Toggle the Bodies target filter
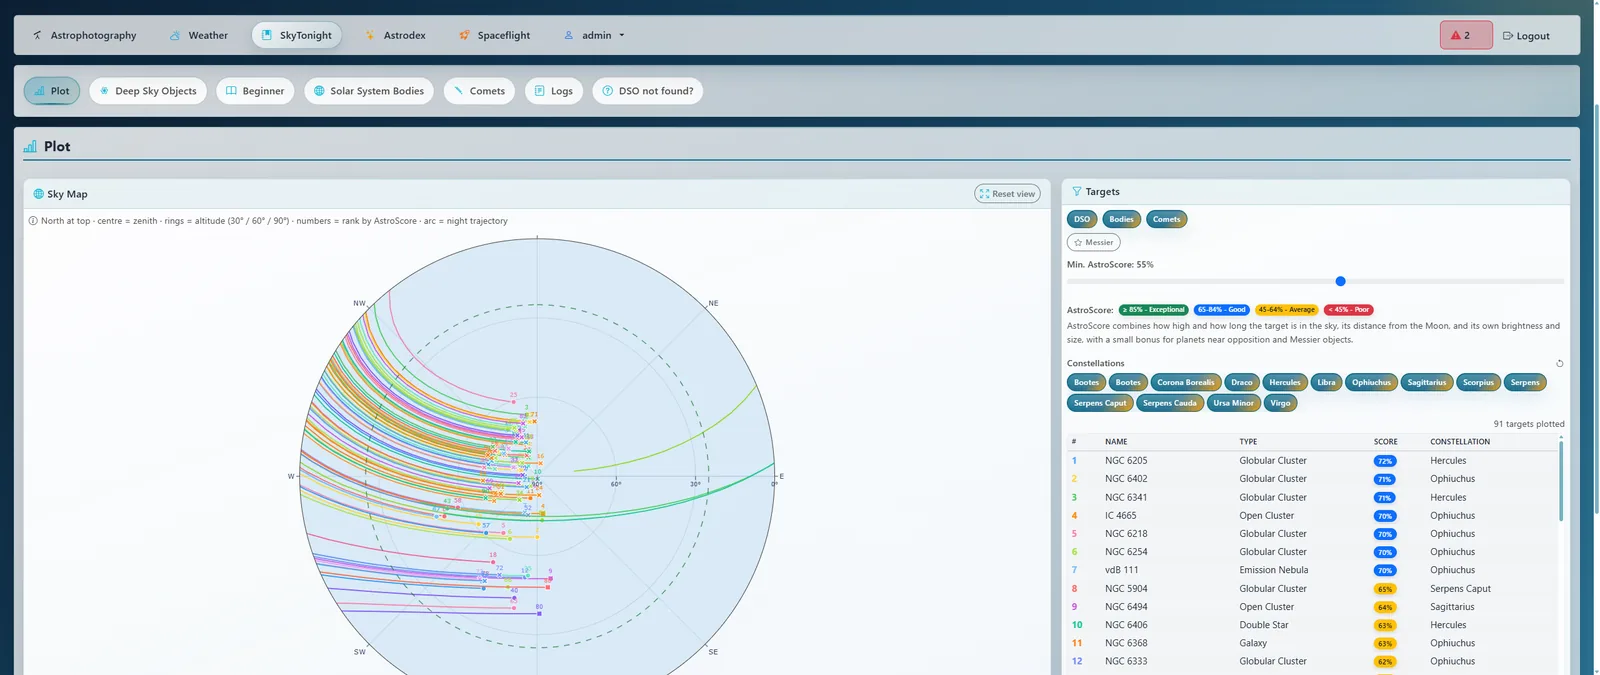Image resolution: width=1600 pixels, height=675 pixels. click(x=1122, y=219)
